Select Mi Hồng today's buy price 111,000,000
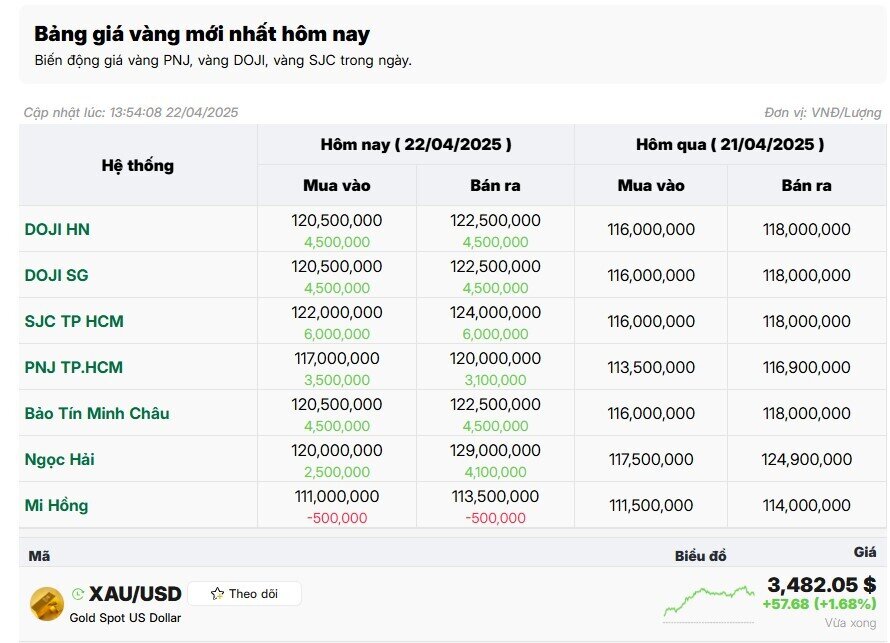 [337, 496]
